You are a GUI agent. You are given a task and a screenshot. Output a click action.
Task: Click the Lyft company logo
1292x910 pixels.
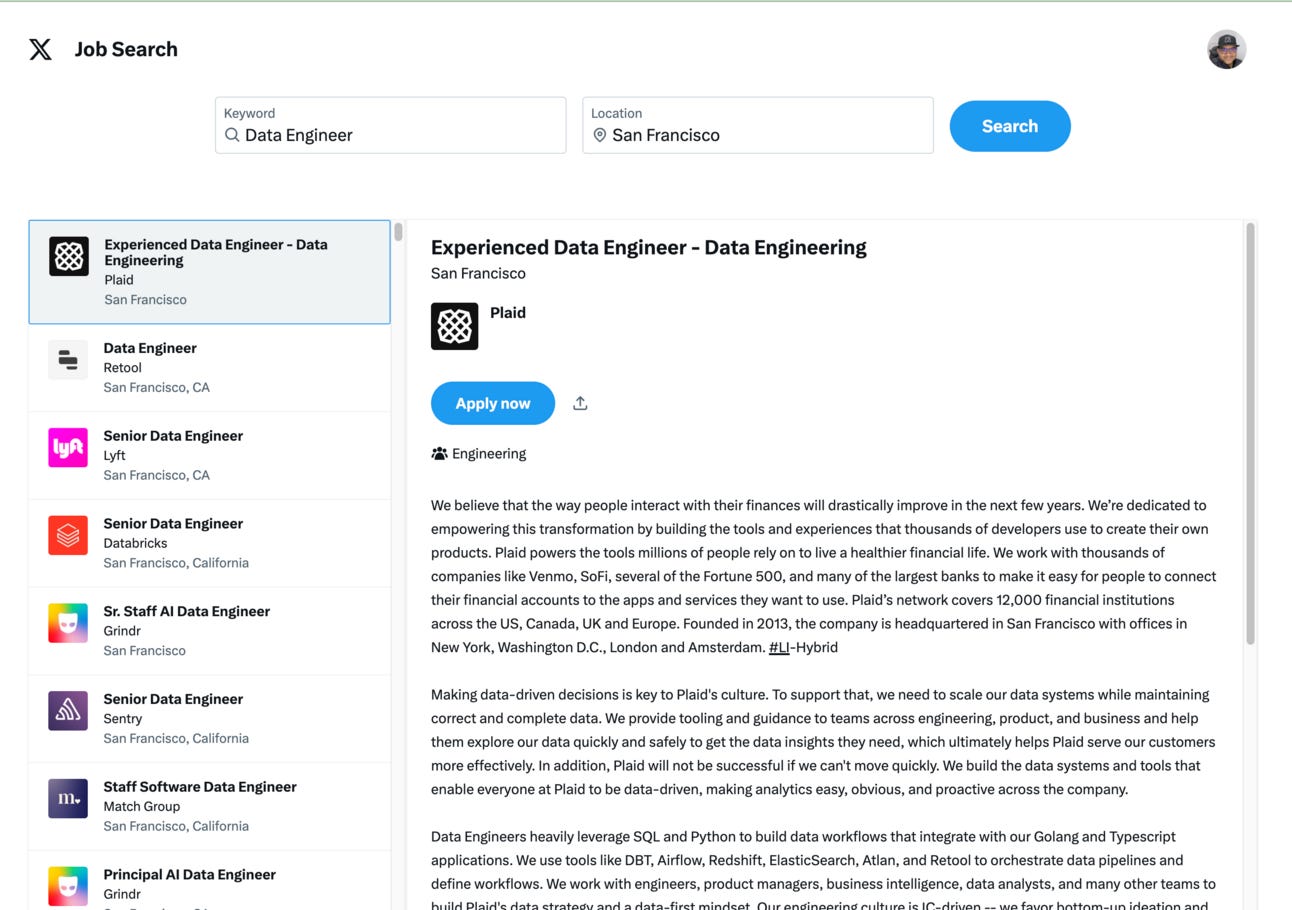coord(68,447)
